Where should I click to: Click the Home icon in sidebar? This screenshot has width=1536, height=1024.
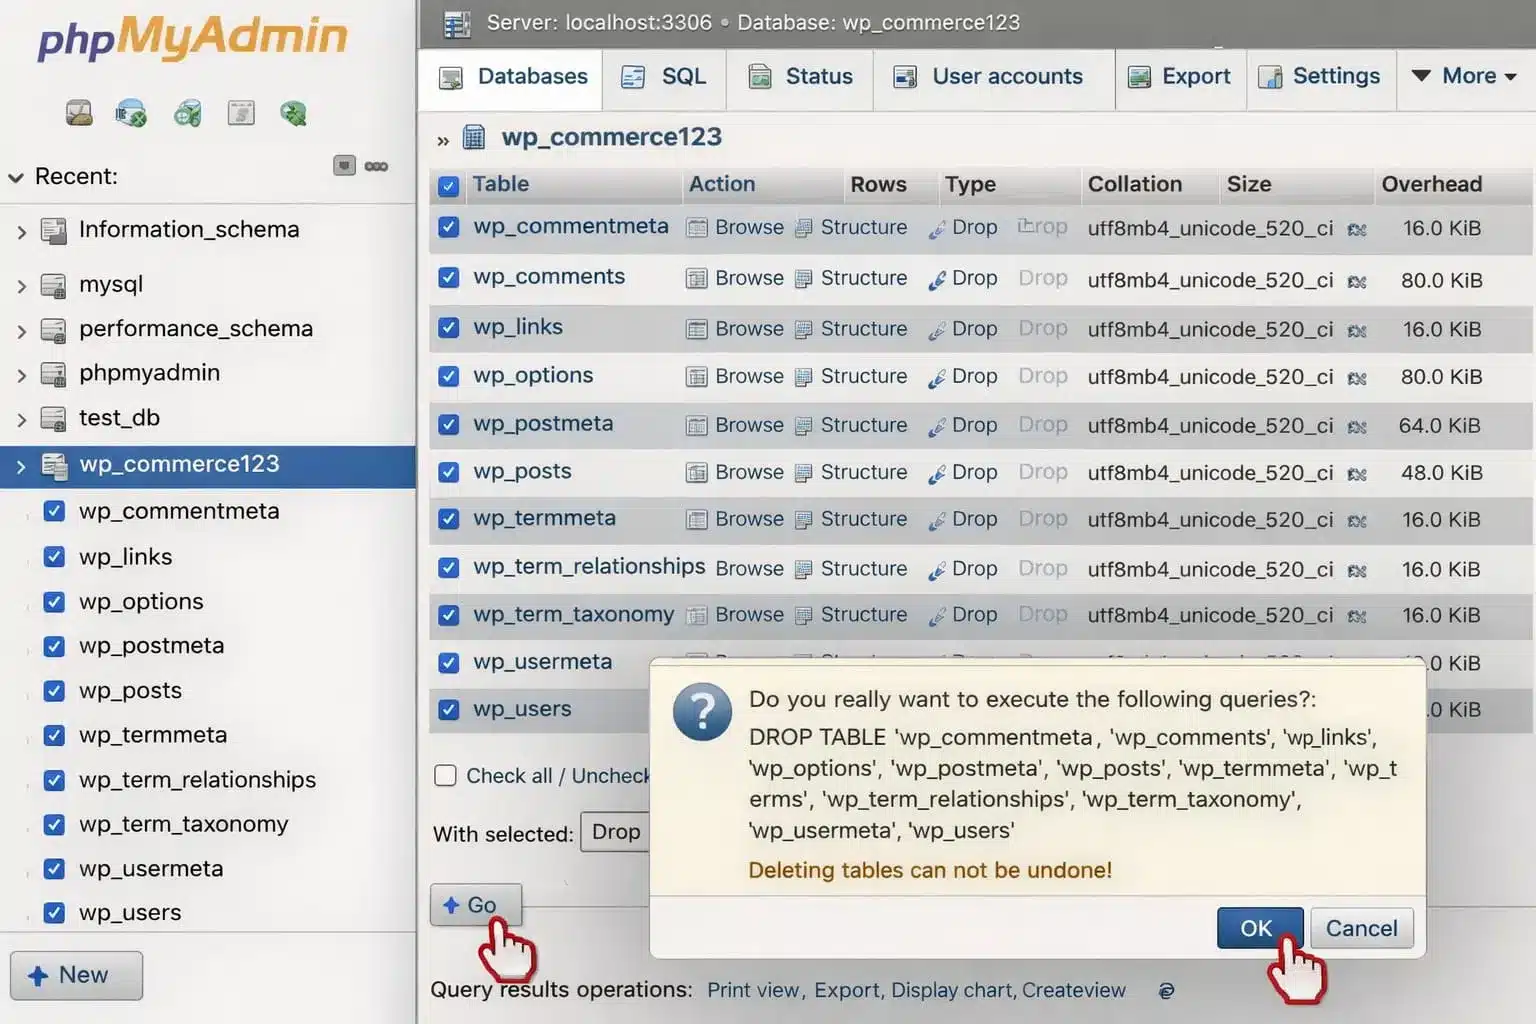[x=79, y=113]
